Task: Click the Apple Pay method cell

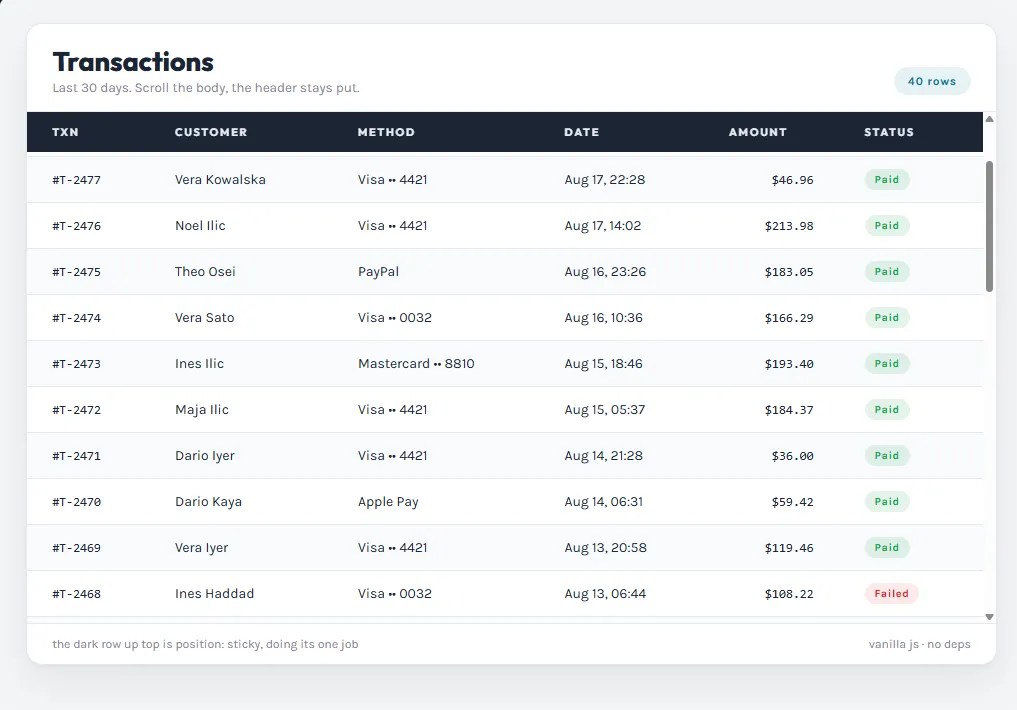Action: 389,502
